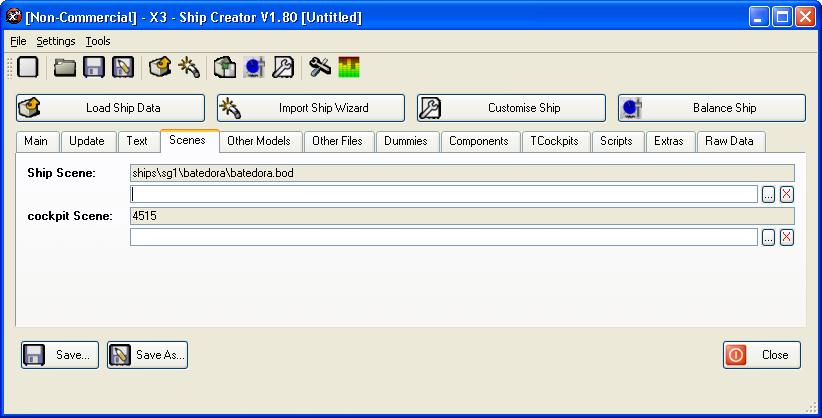Go to the Extras tab
Screen dimensions: 822x418
[668, 141]
